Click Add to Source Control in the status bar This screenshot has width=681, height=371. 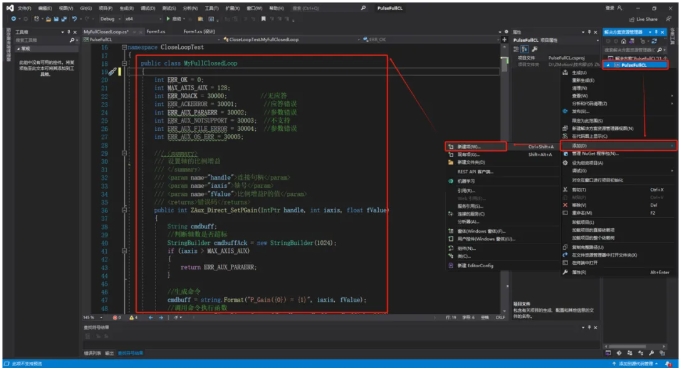pos(635,363)
